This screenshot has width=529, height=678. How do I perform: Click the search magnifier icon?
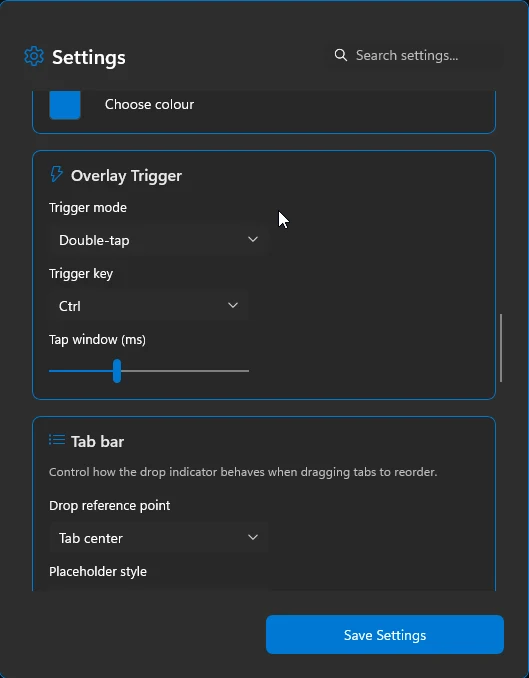click(340, 55)
